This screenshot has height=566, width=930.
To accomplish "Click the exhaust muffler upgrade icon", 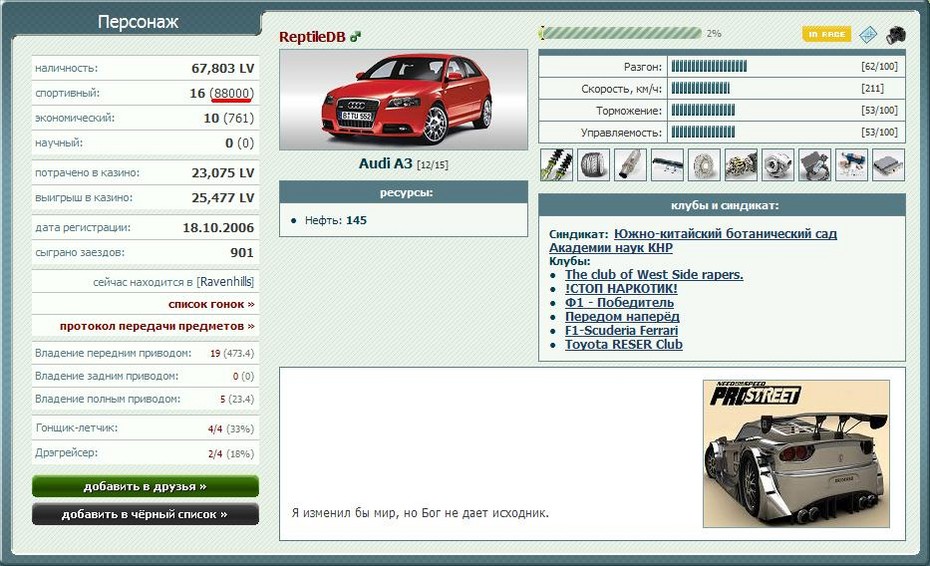I will [630, 164].
